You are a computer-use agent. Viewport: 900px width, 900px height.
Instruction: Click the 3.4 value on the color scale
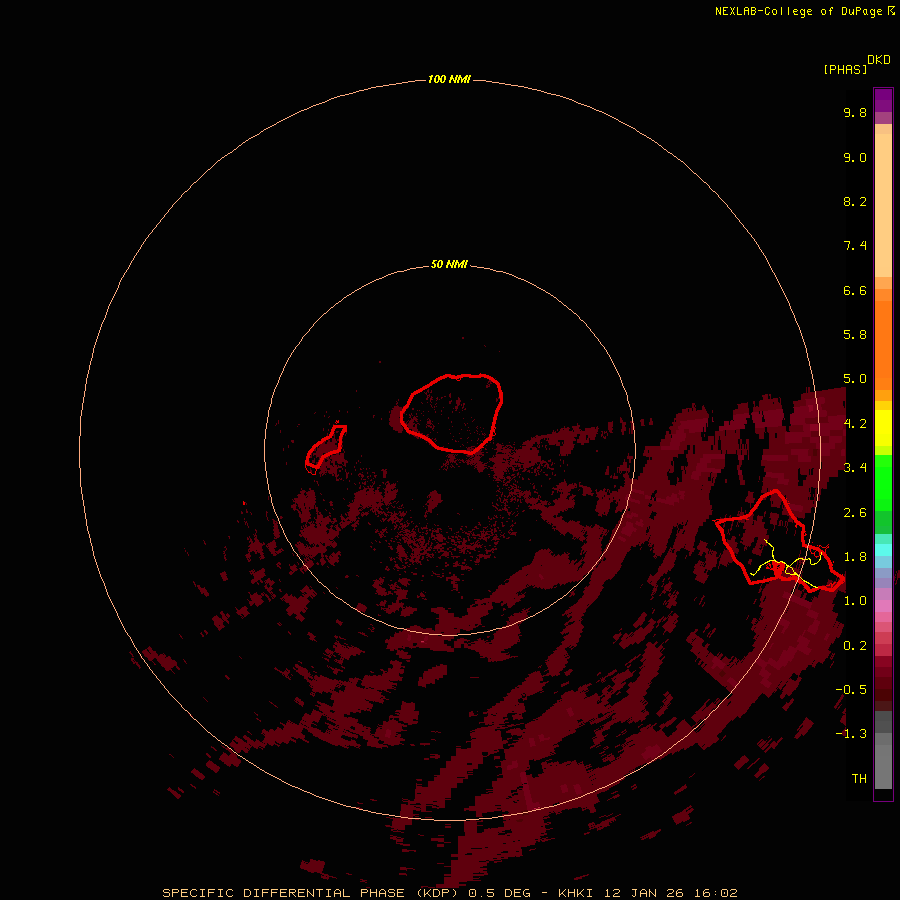click(x=855, y=468)
